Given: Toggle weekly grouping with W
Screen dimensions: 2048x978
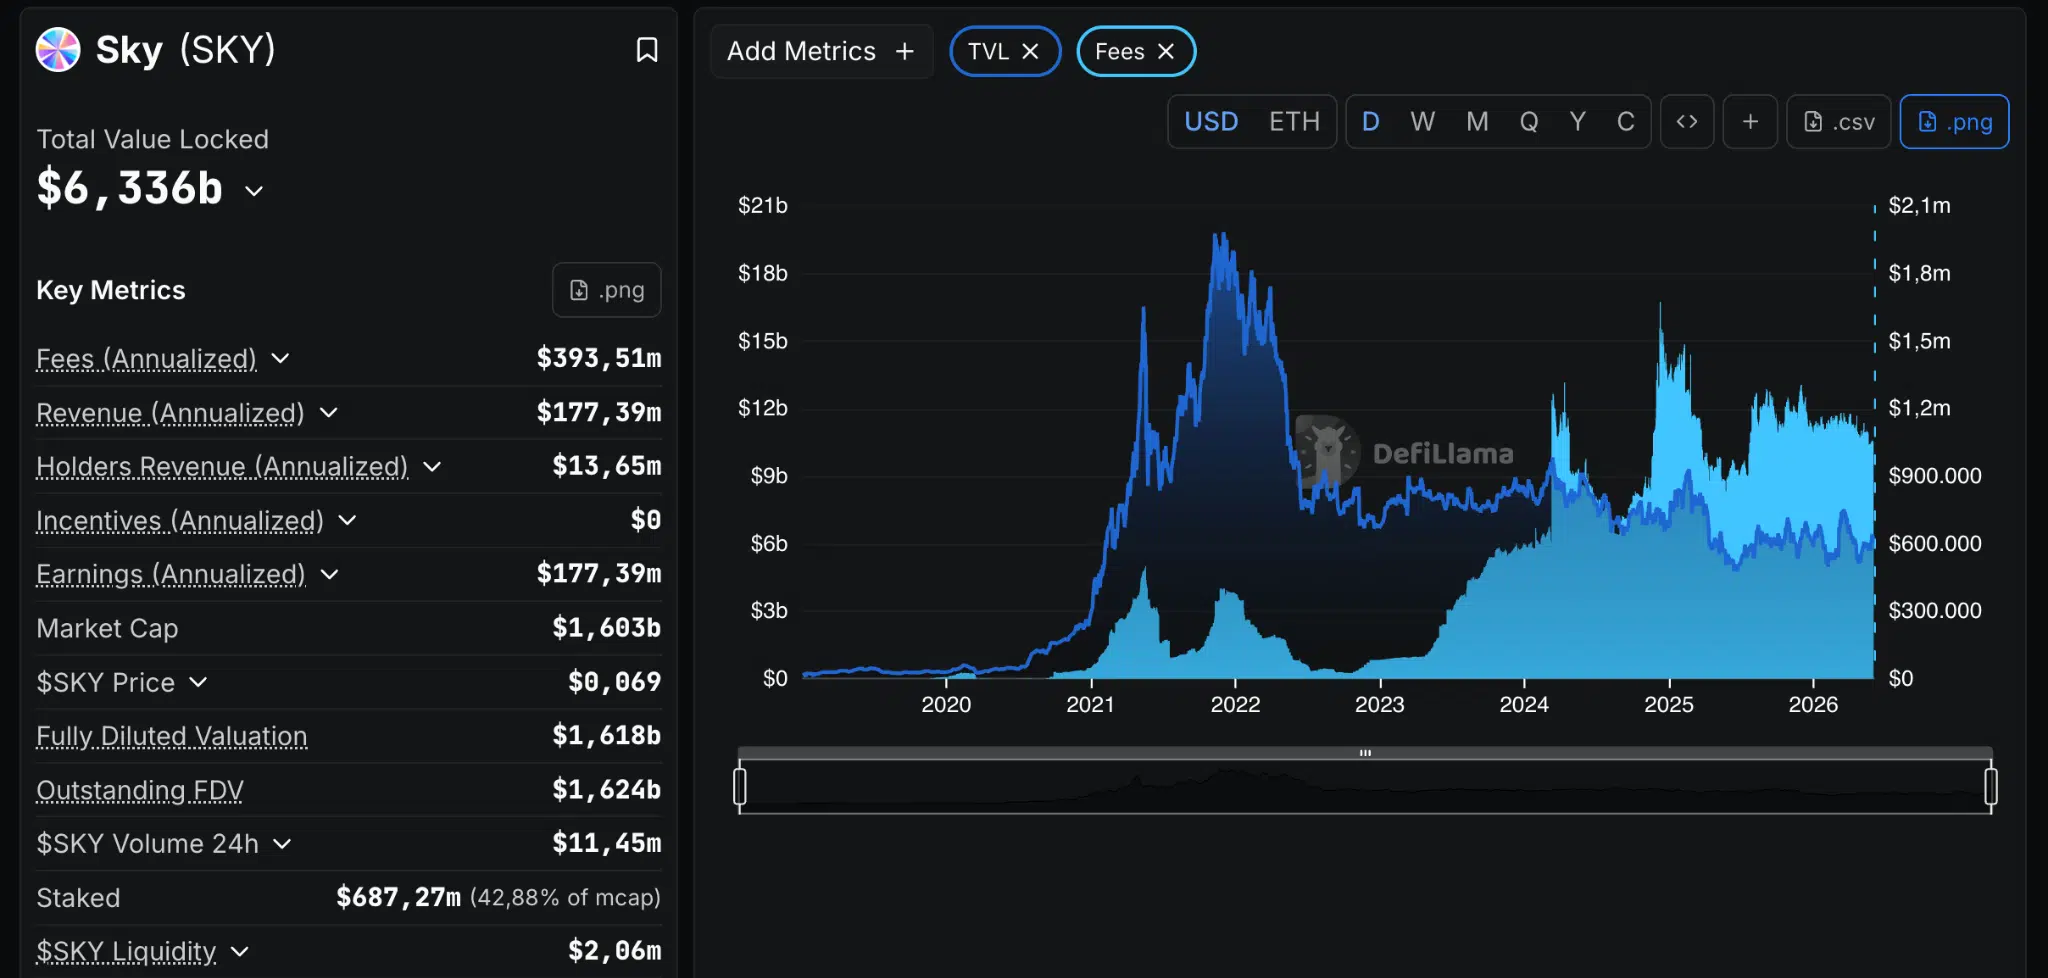Looking at the screenshot, I should pyautogui.click(x=1422, y=122).
